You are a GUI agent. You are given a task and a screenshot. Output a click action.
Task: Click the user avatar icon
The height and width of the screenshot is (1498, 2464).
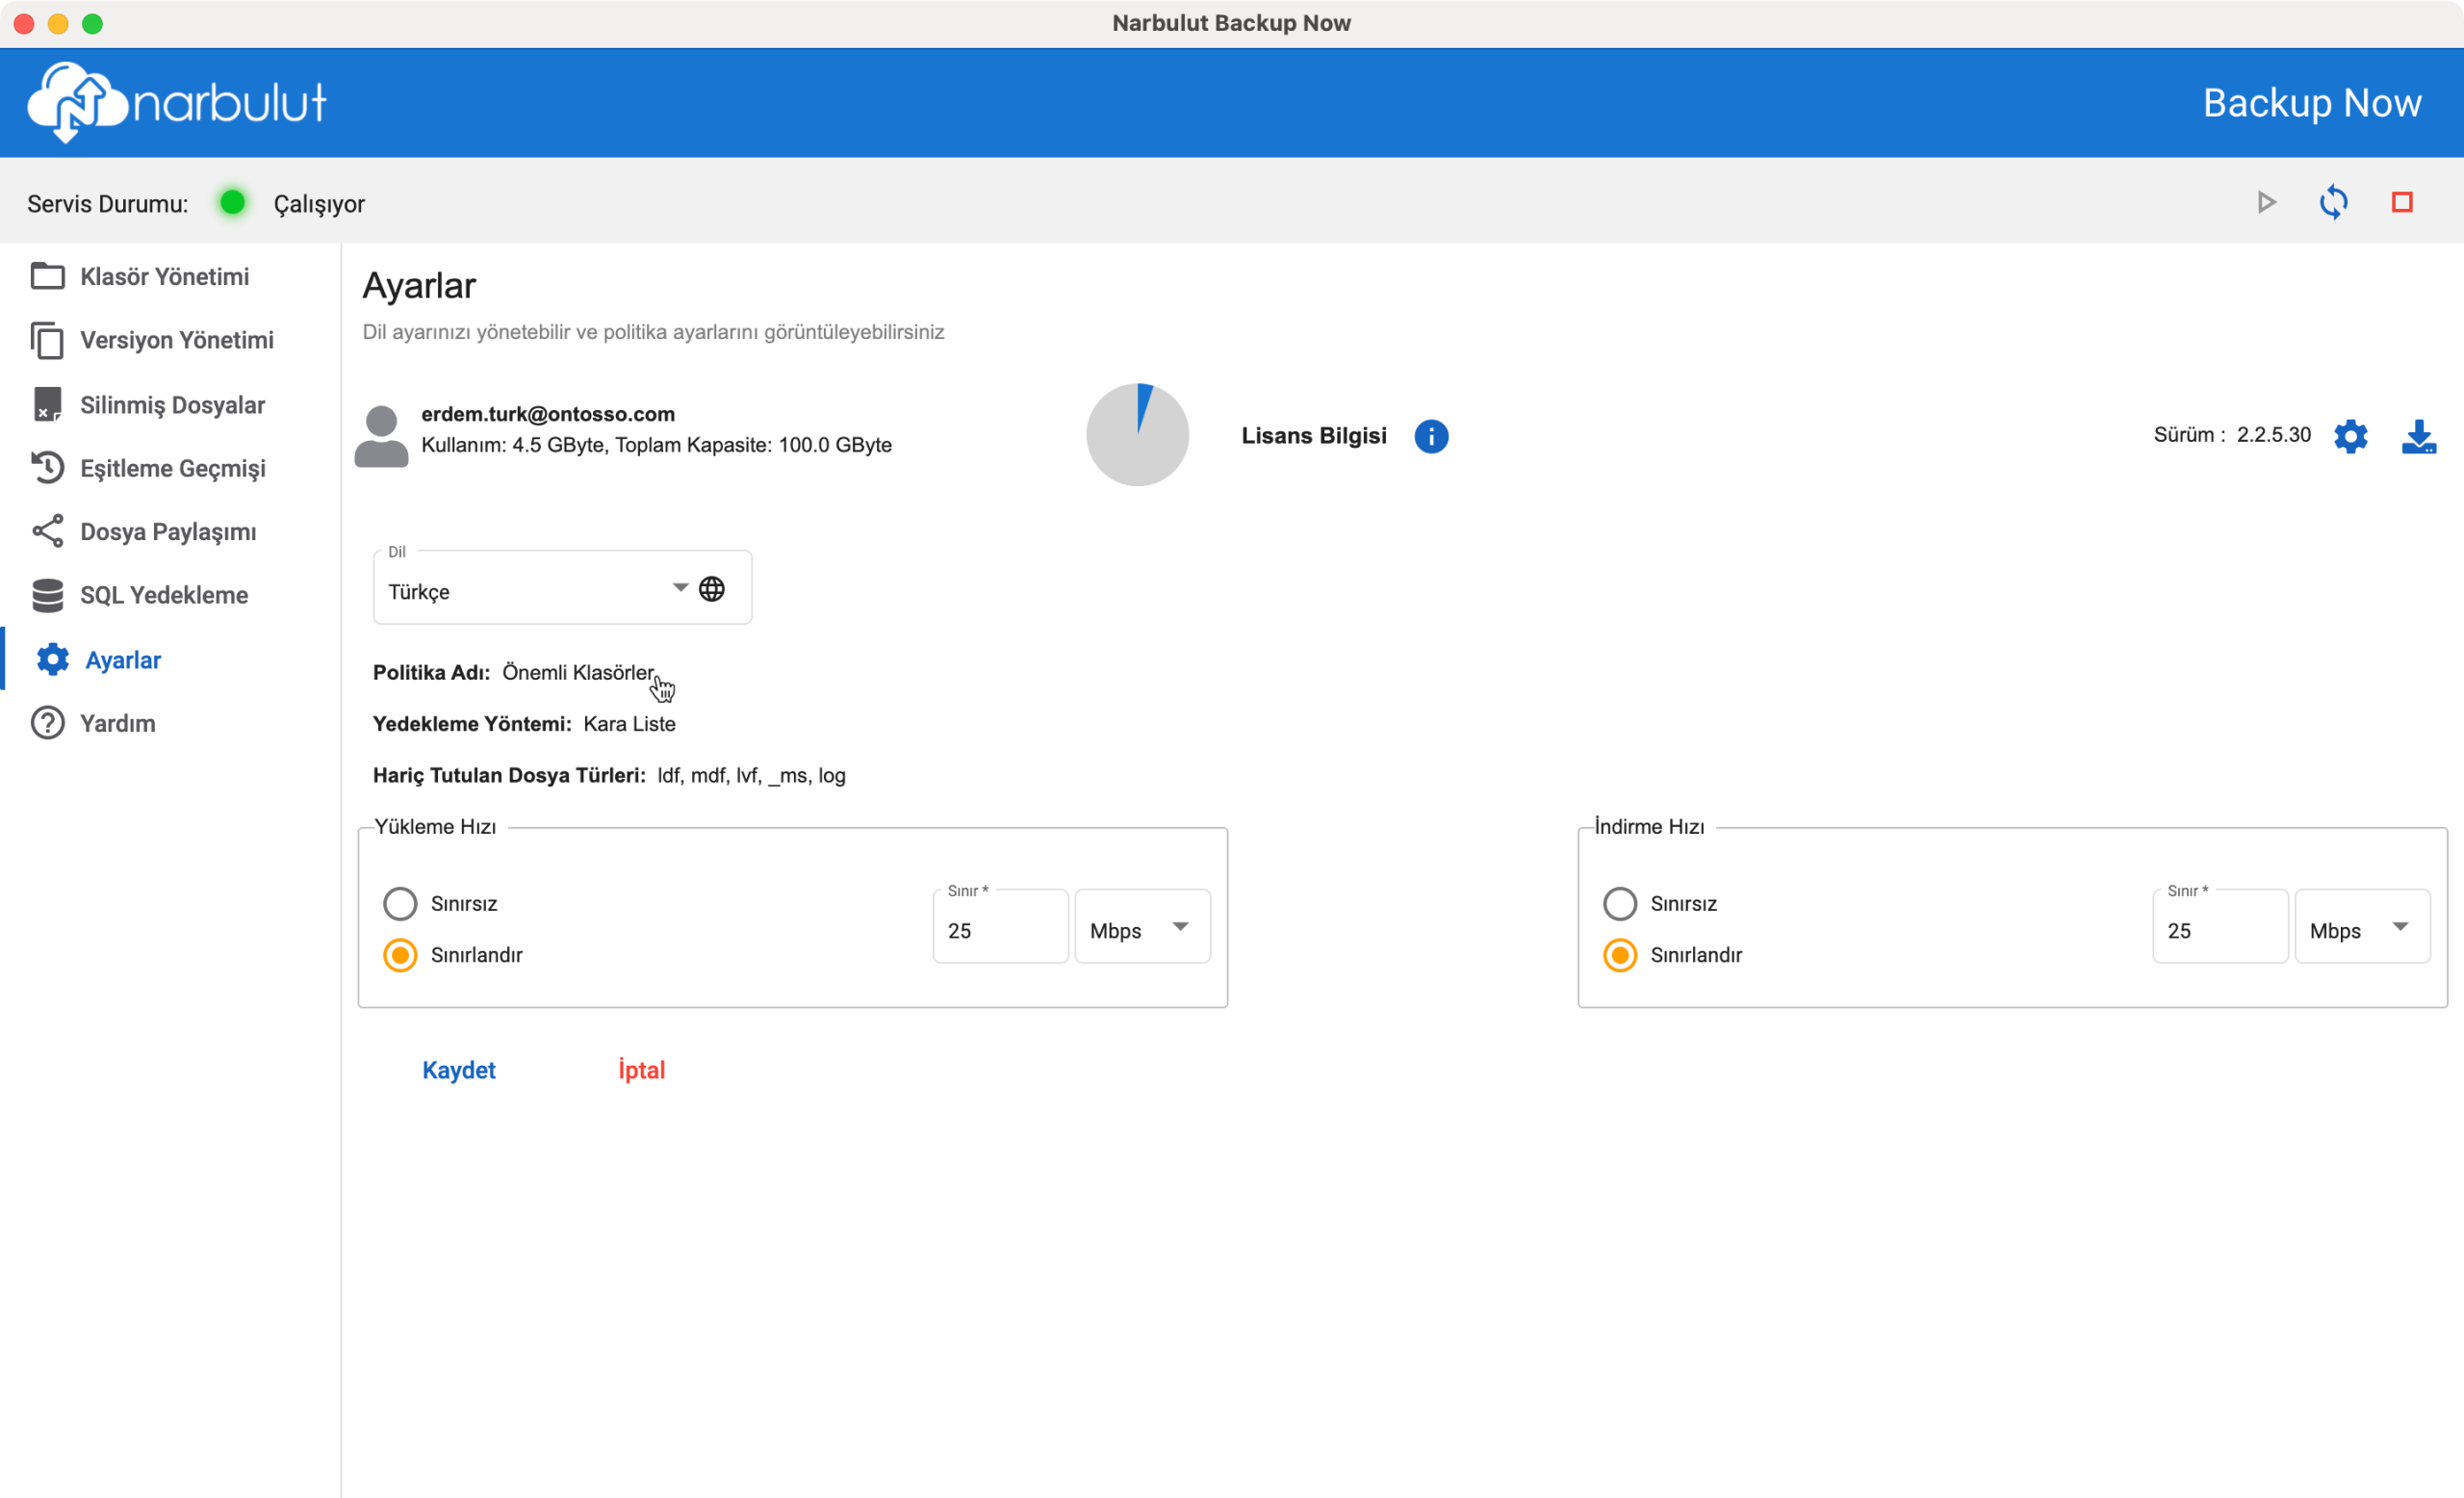coord(381,436)
